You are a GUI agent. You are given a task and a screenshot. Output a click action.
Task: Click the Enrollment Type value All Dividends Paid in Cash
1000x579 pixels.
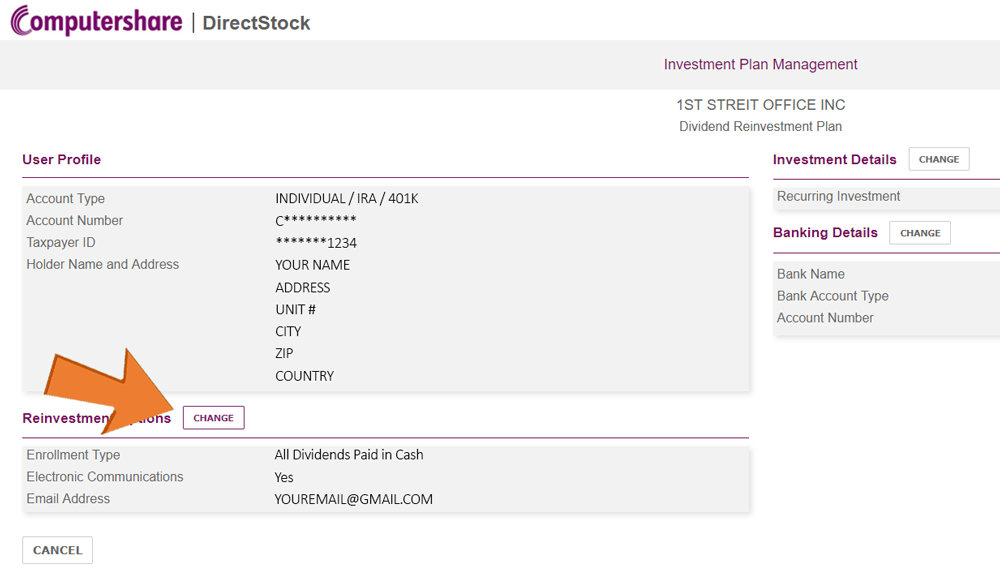click(x=349, y=455)
